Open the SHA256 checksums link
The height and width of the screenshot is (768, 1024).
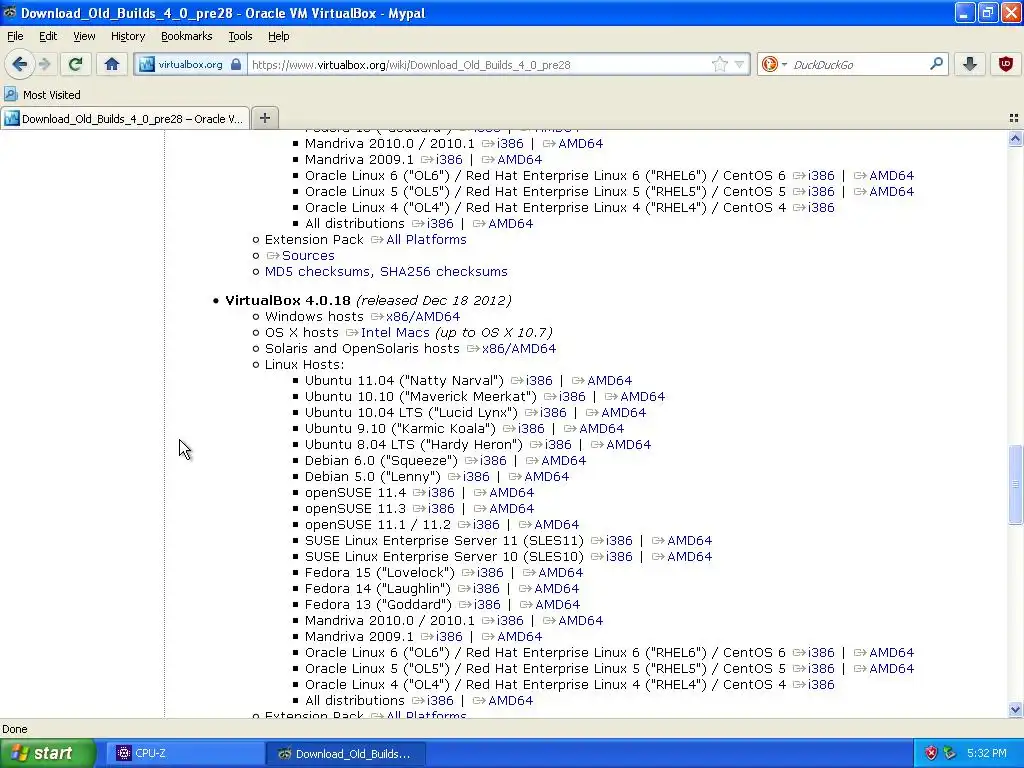pyautogui.click(x=443, y=272)
